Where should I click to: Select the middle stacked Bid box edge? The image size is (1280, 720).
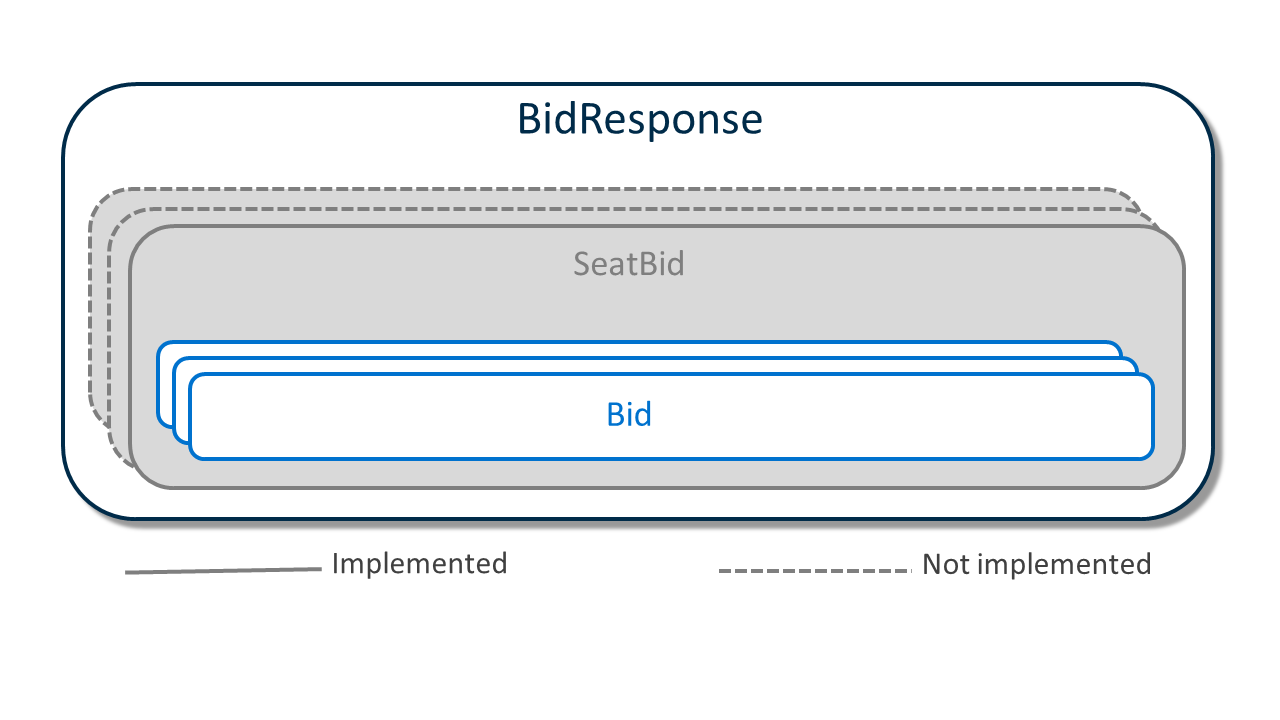point(180,400)
